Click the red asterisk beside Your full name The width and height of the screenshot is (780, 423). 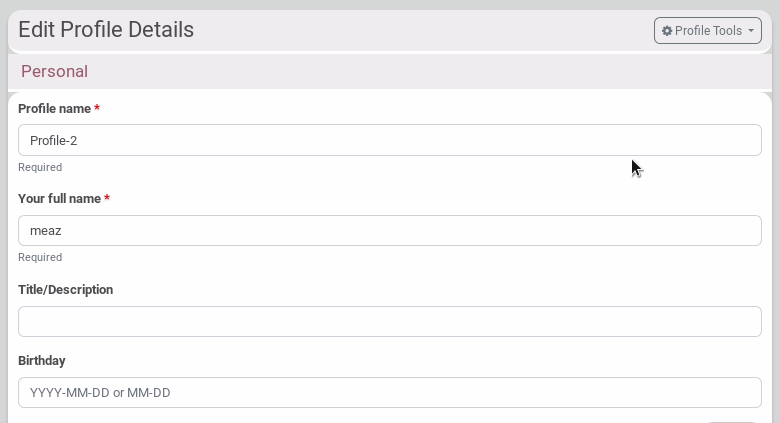click(107, 199)
